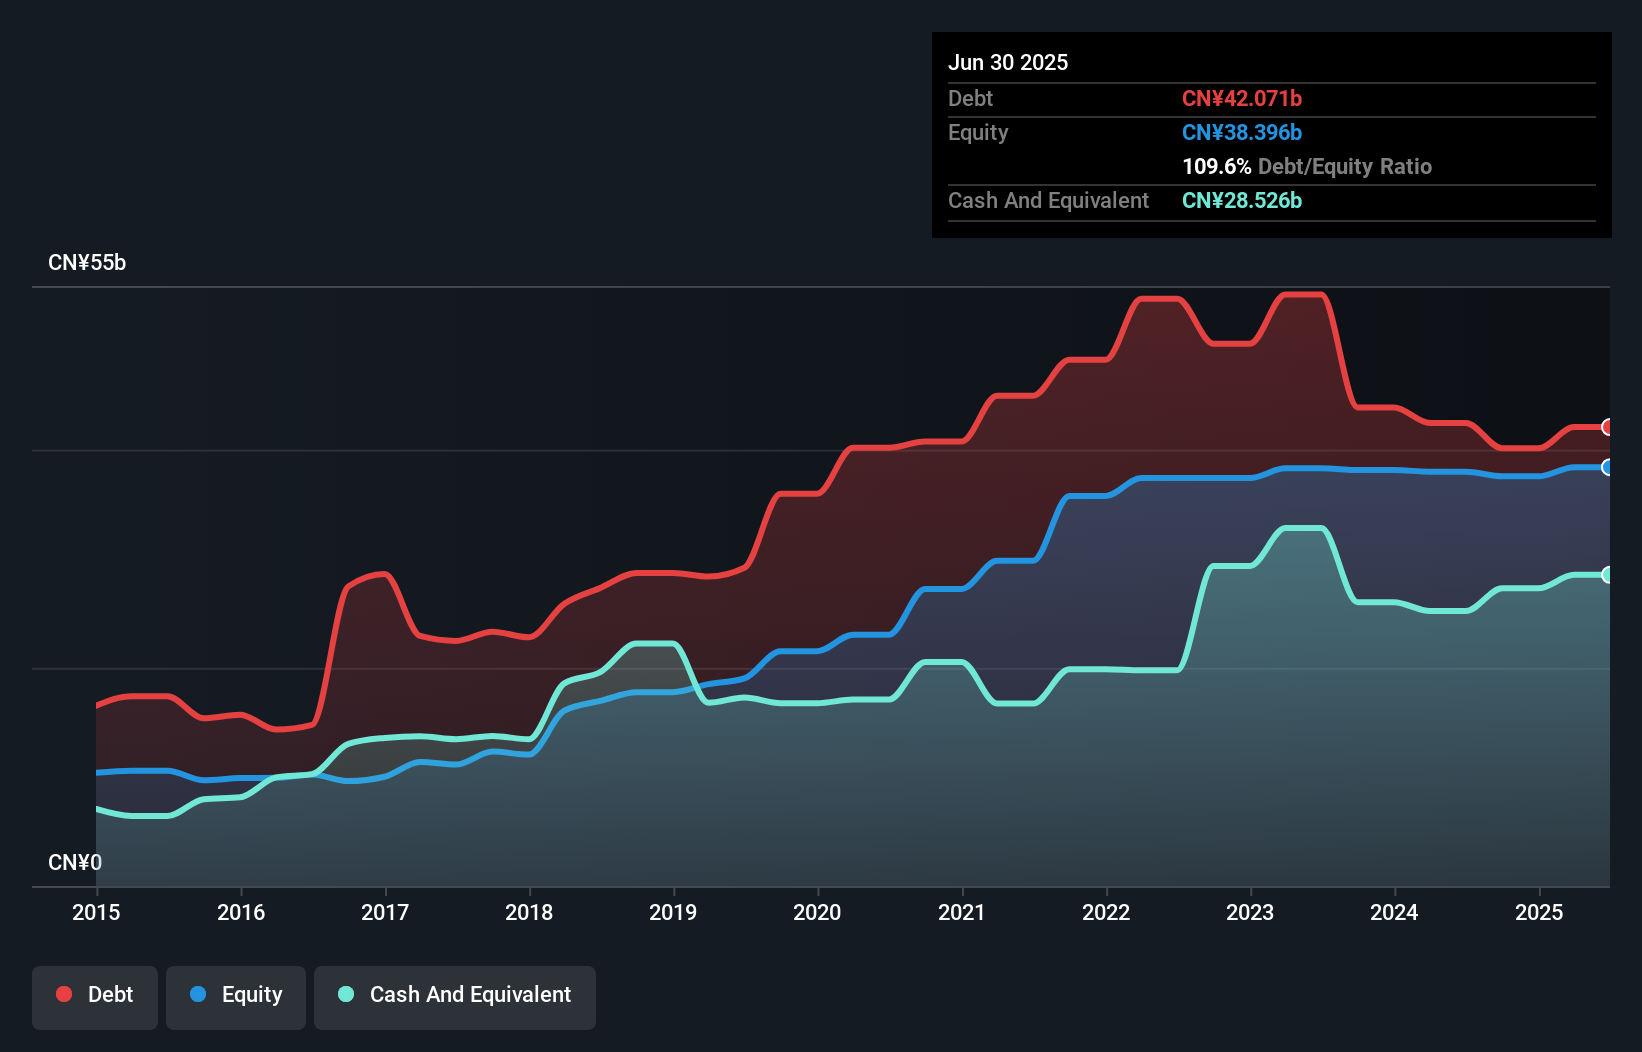The height and width of the screenshot is (1052, 1642).
Task: Select the teal endpoint marker on the Cash line
Action: coord(1606,575)
